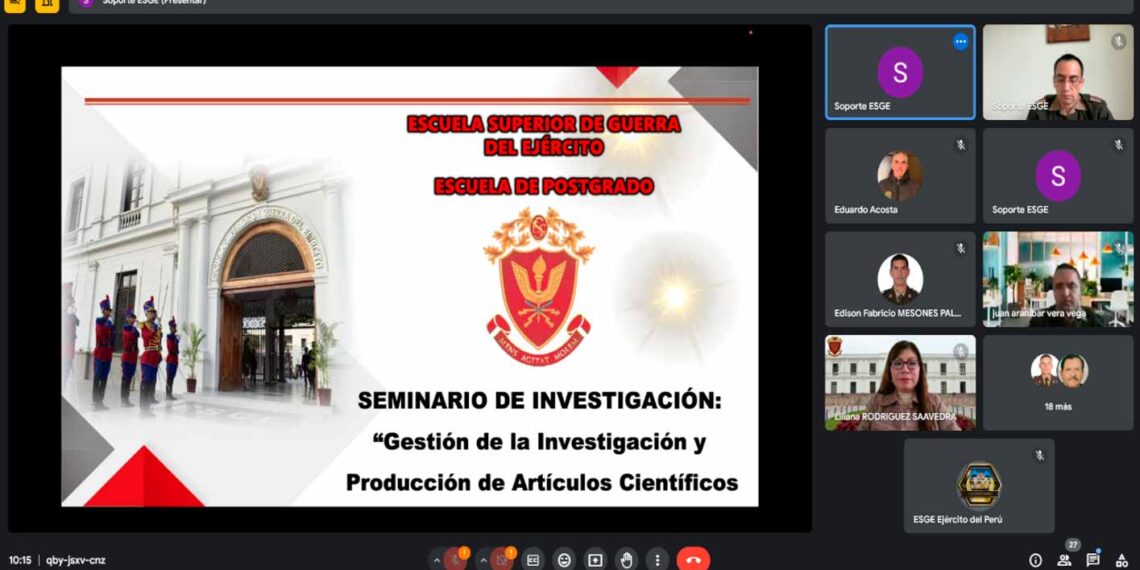
Task: Open the '18 más' additional participants tile
Action: [x=1058, y=382]
